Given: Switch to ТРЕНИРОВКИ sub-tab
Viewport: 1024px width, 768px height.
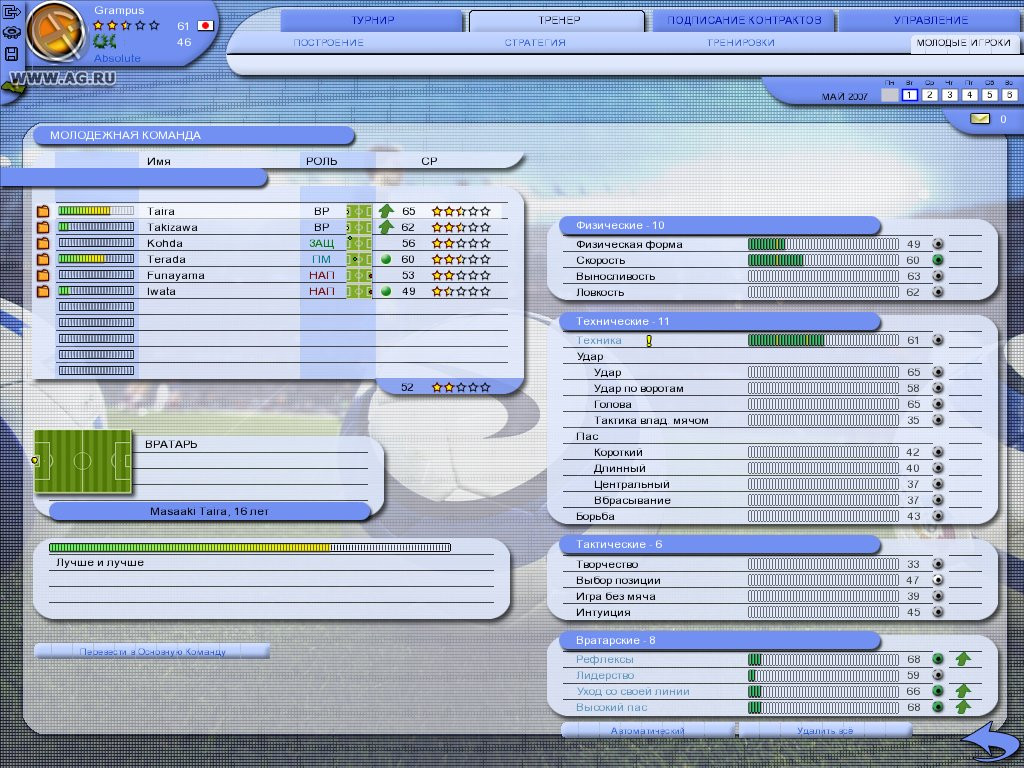Looking at the screenshot, I should [741, 42].
